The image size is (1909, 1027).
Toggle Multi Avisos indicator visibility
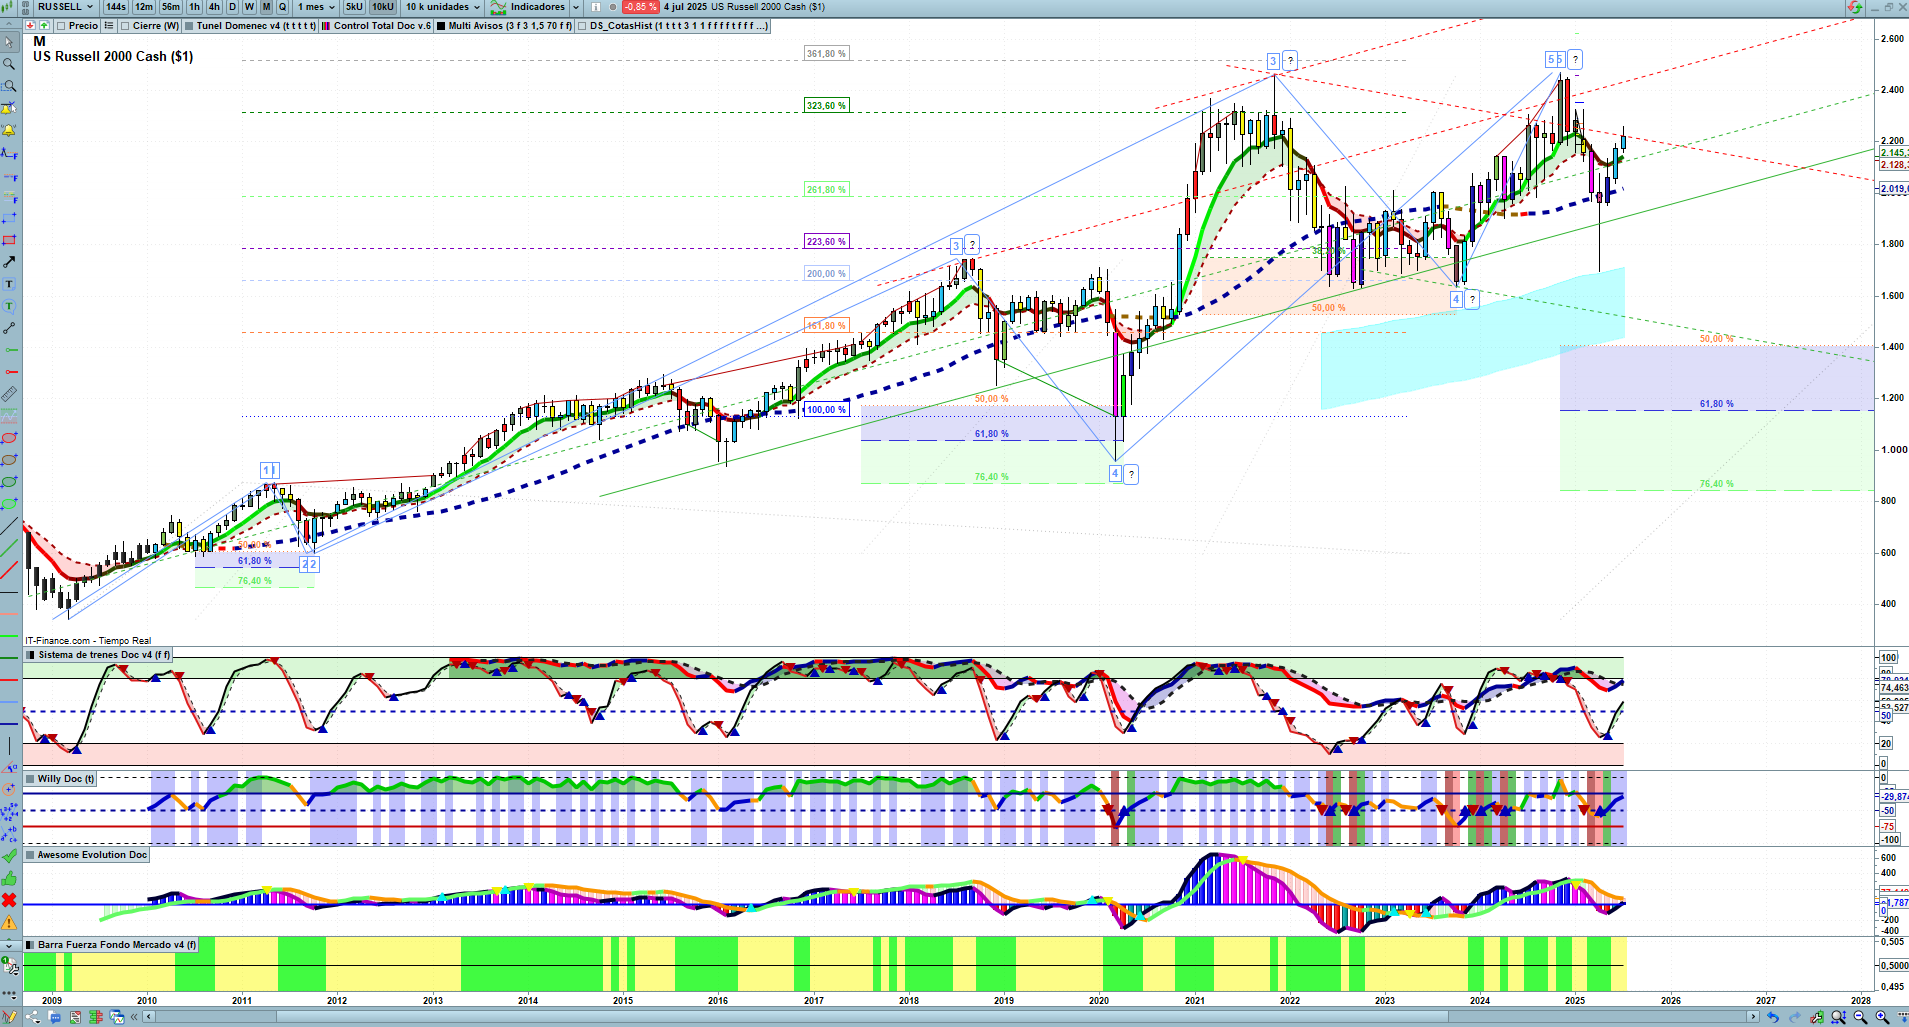(442, 26)
